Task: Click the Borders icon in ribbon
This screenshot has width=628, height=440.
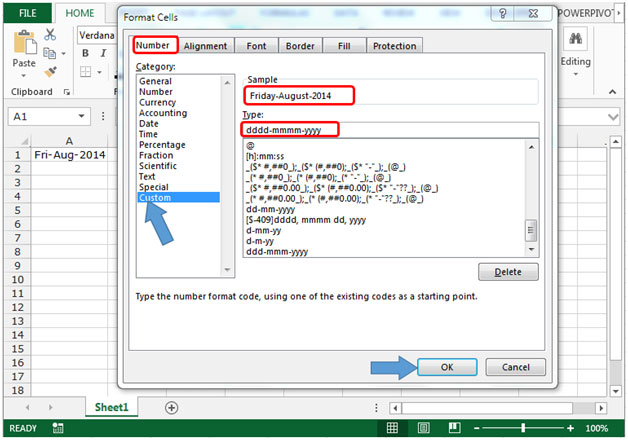Action: click(85, 72)
